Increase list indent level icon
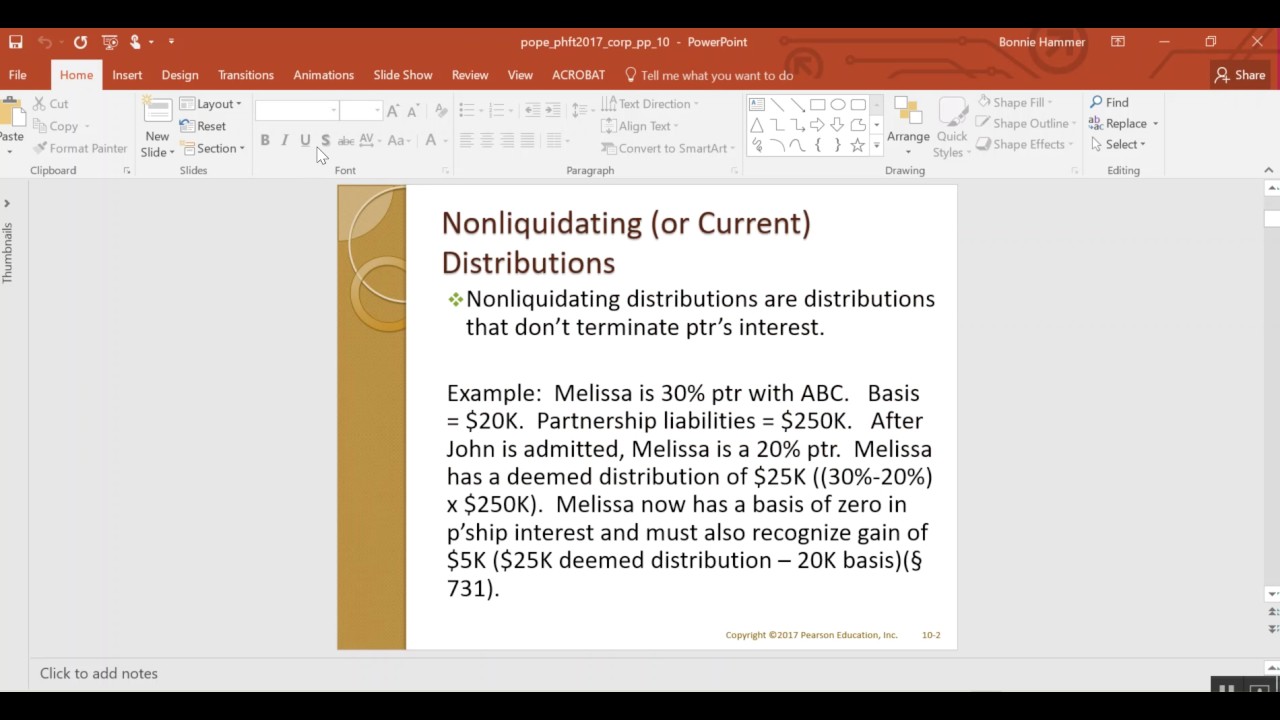Viewport: 1280px width, 720px height. [552, 110]
